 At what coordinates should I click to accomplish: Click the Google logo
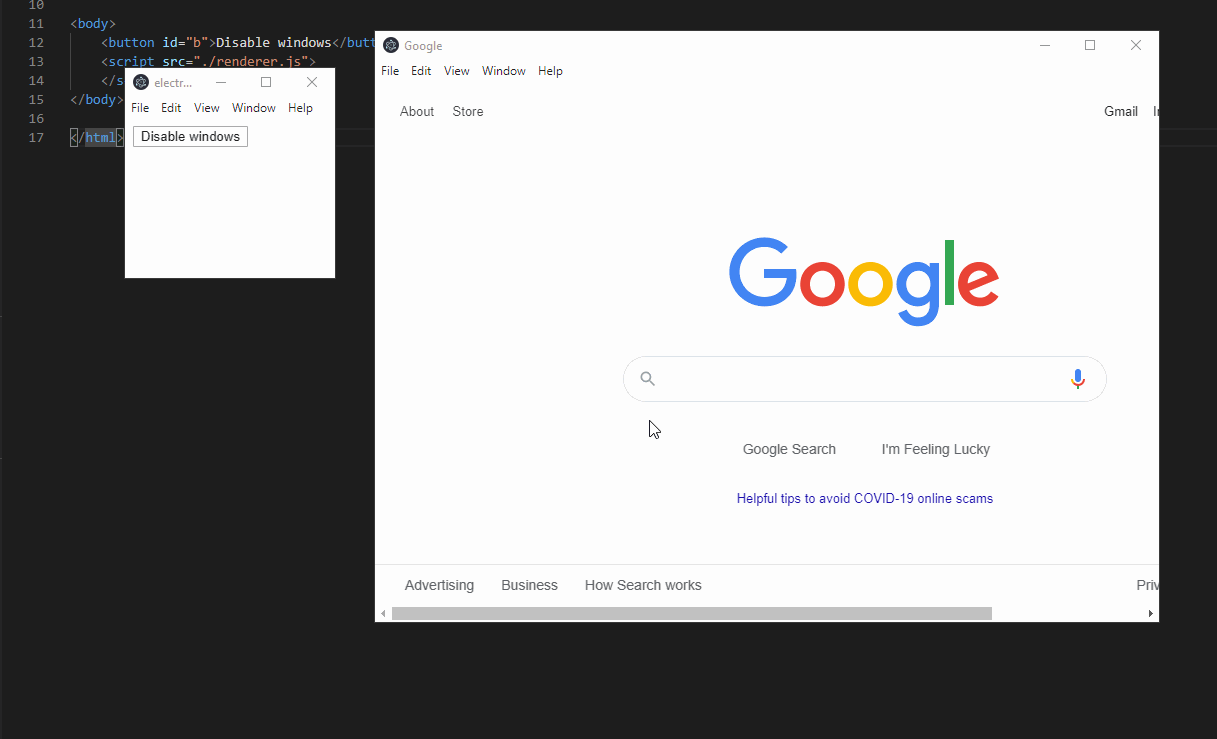click(x=864, y=281)
